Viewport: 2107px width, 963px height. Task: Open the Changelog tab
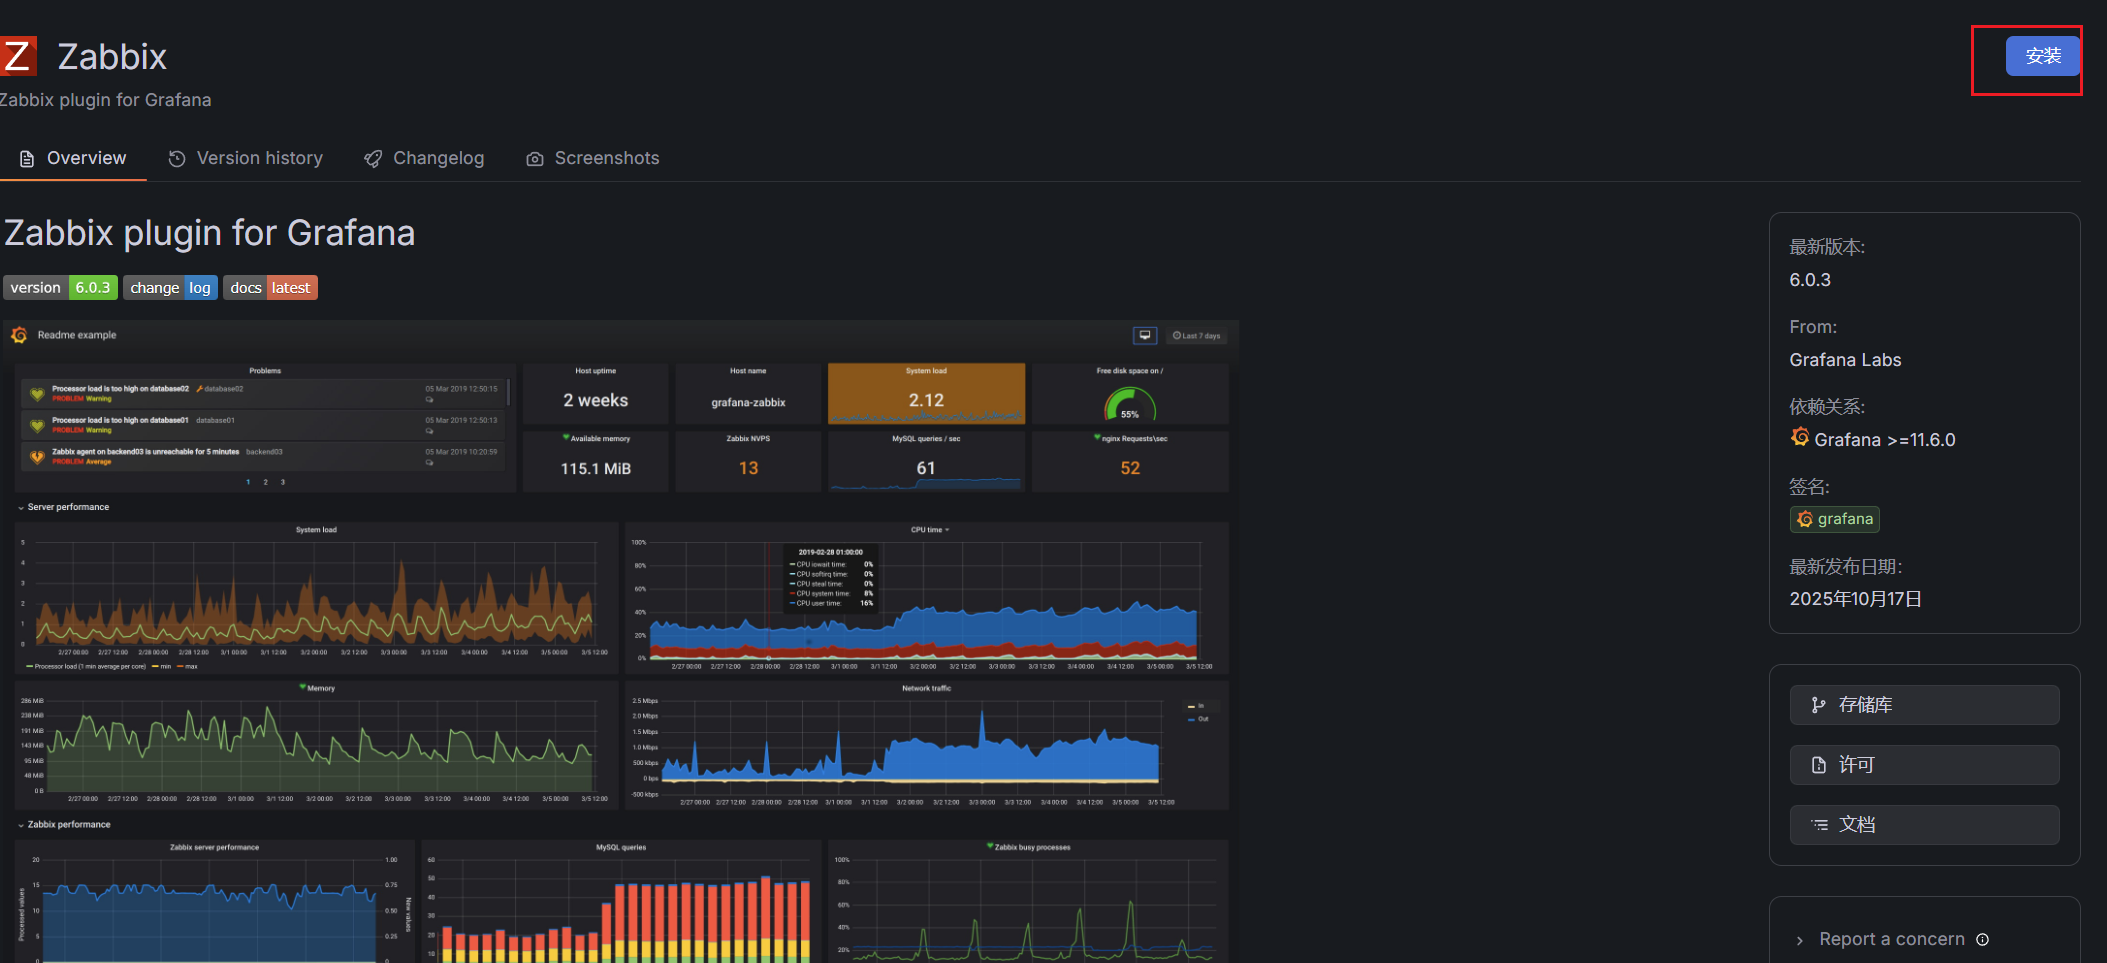click(424, 158)
